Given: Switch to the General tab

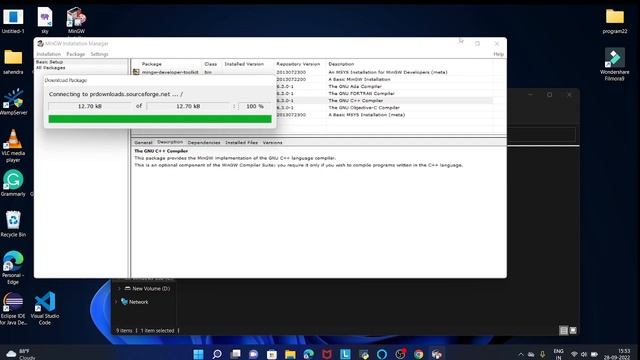Looking at the screenshot, I should click(x=143, y=142).
